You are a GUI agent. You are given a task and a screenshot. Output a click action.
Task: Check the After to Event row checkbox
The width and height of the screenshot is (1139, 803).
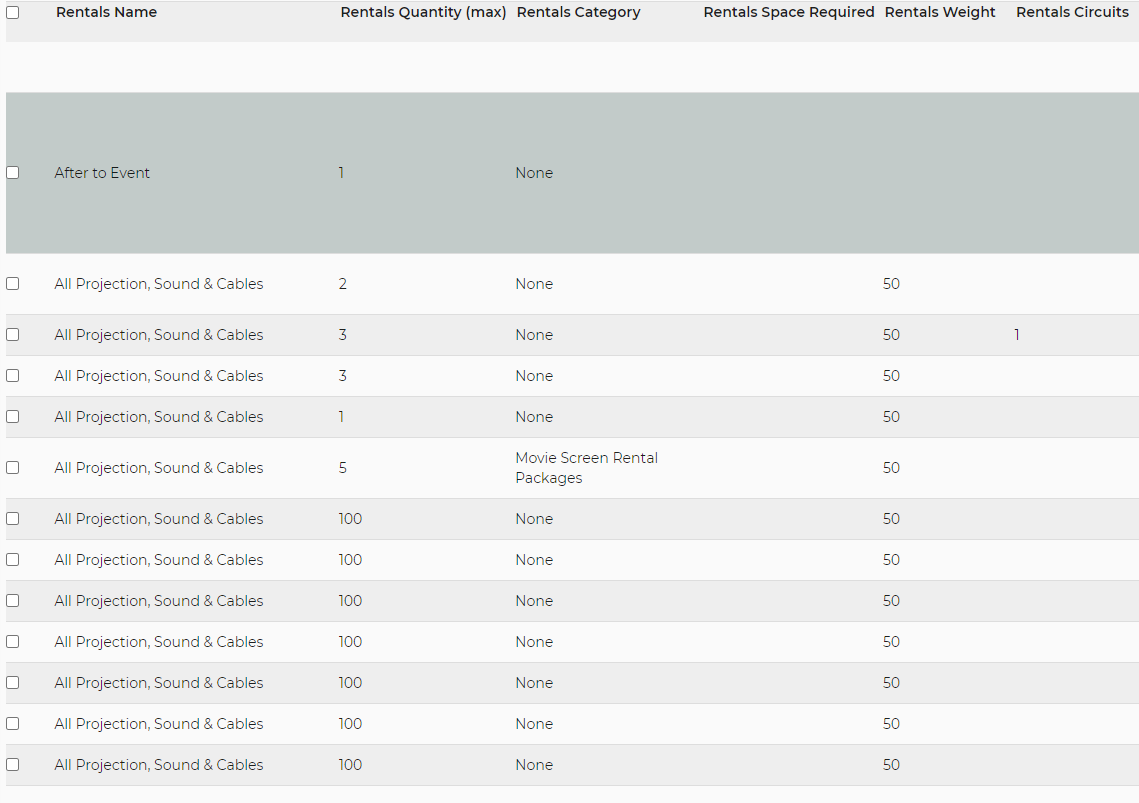[12, 173]
